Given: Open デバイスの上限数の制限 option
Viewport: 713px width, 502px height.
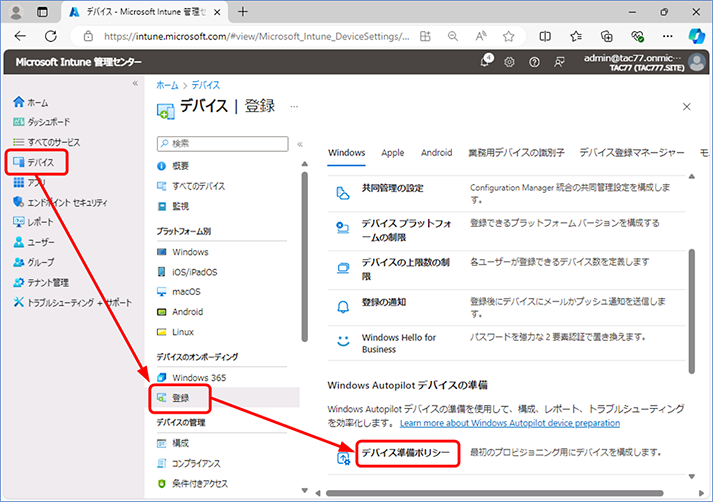Looking at the screenshot, I should (406, 269).
